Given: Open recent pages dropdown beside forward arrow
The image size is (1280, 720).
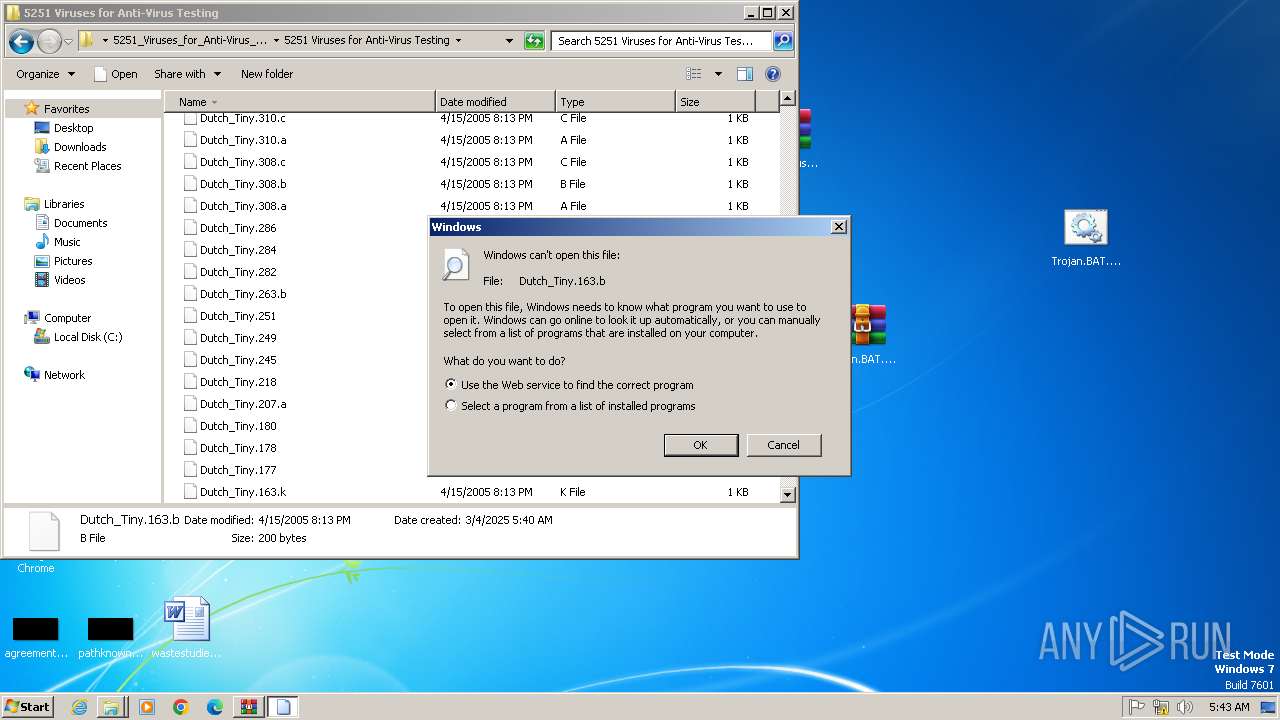Looking at the screenshot, I should [x=68, y=41].
